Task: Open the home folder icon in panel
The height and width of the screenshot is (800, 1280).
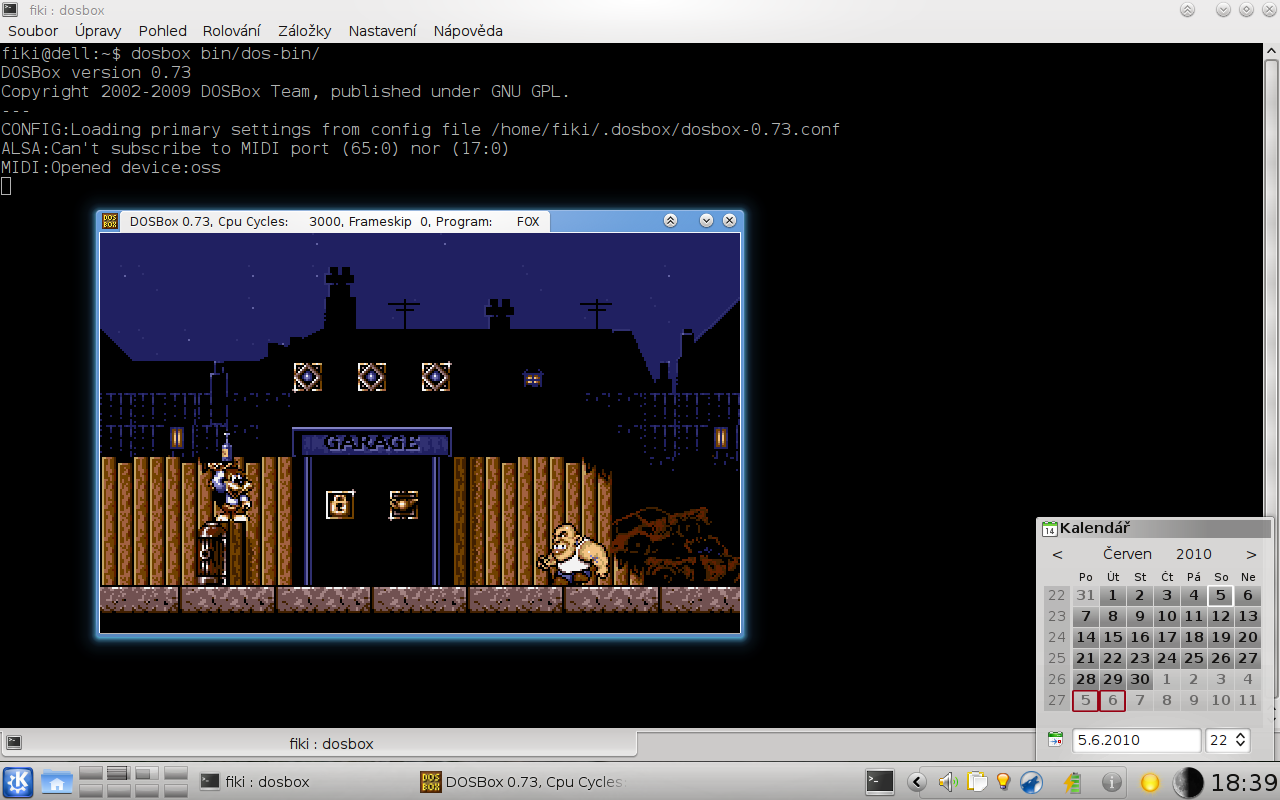Action: [57, 782]
